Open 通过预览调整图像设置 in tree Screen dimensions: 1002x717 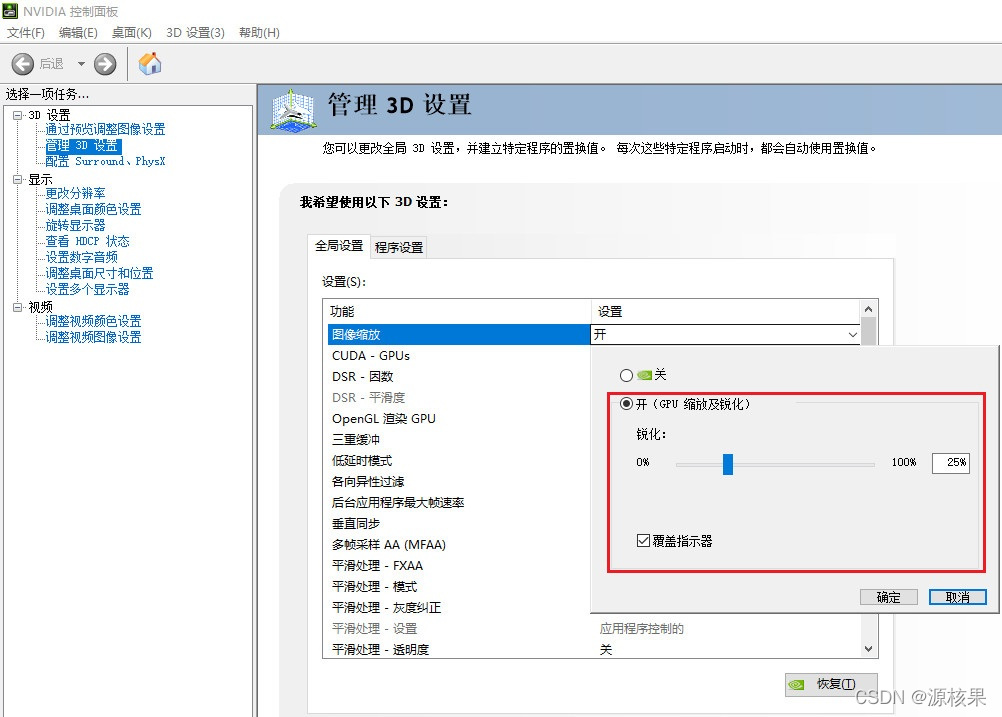(x=105, y=129)
